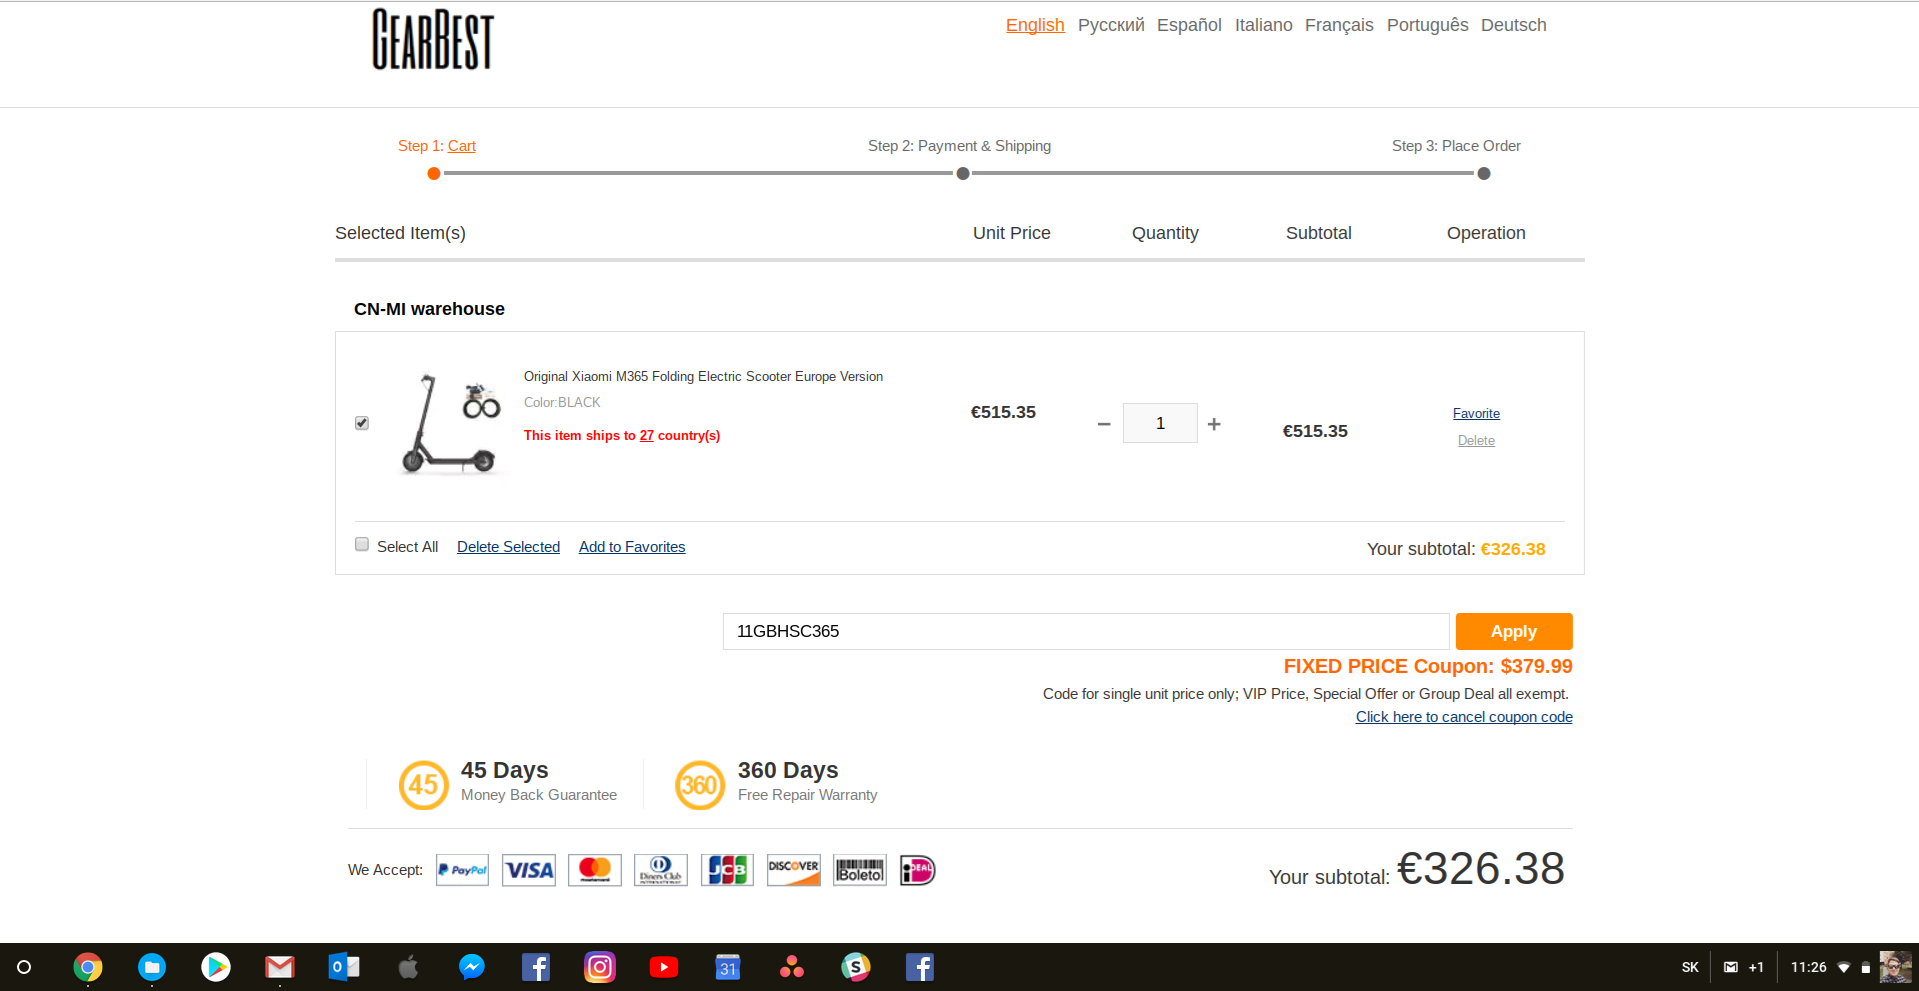This screenshot has height=991, width=1919.
Task: Open YouTube from the shelf
Action: 664,967
